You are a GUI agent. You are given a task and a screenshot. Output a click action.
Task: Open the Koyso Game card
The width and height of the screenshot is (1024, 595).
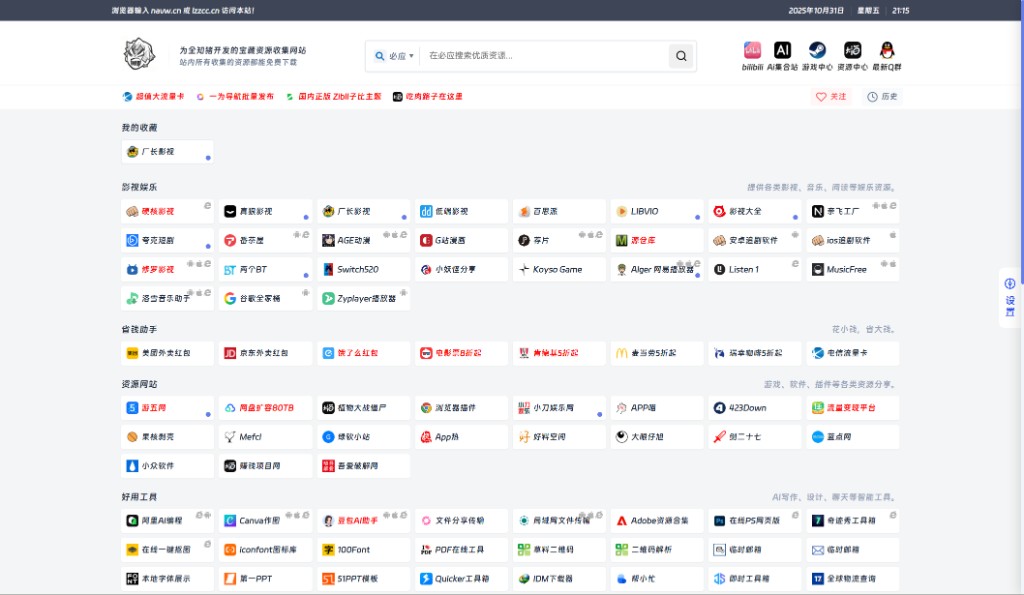[557, 269]
